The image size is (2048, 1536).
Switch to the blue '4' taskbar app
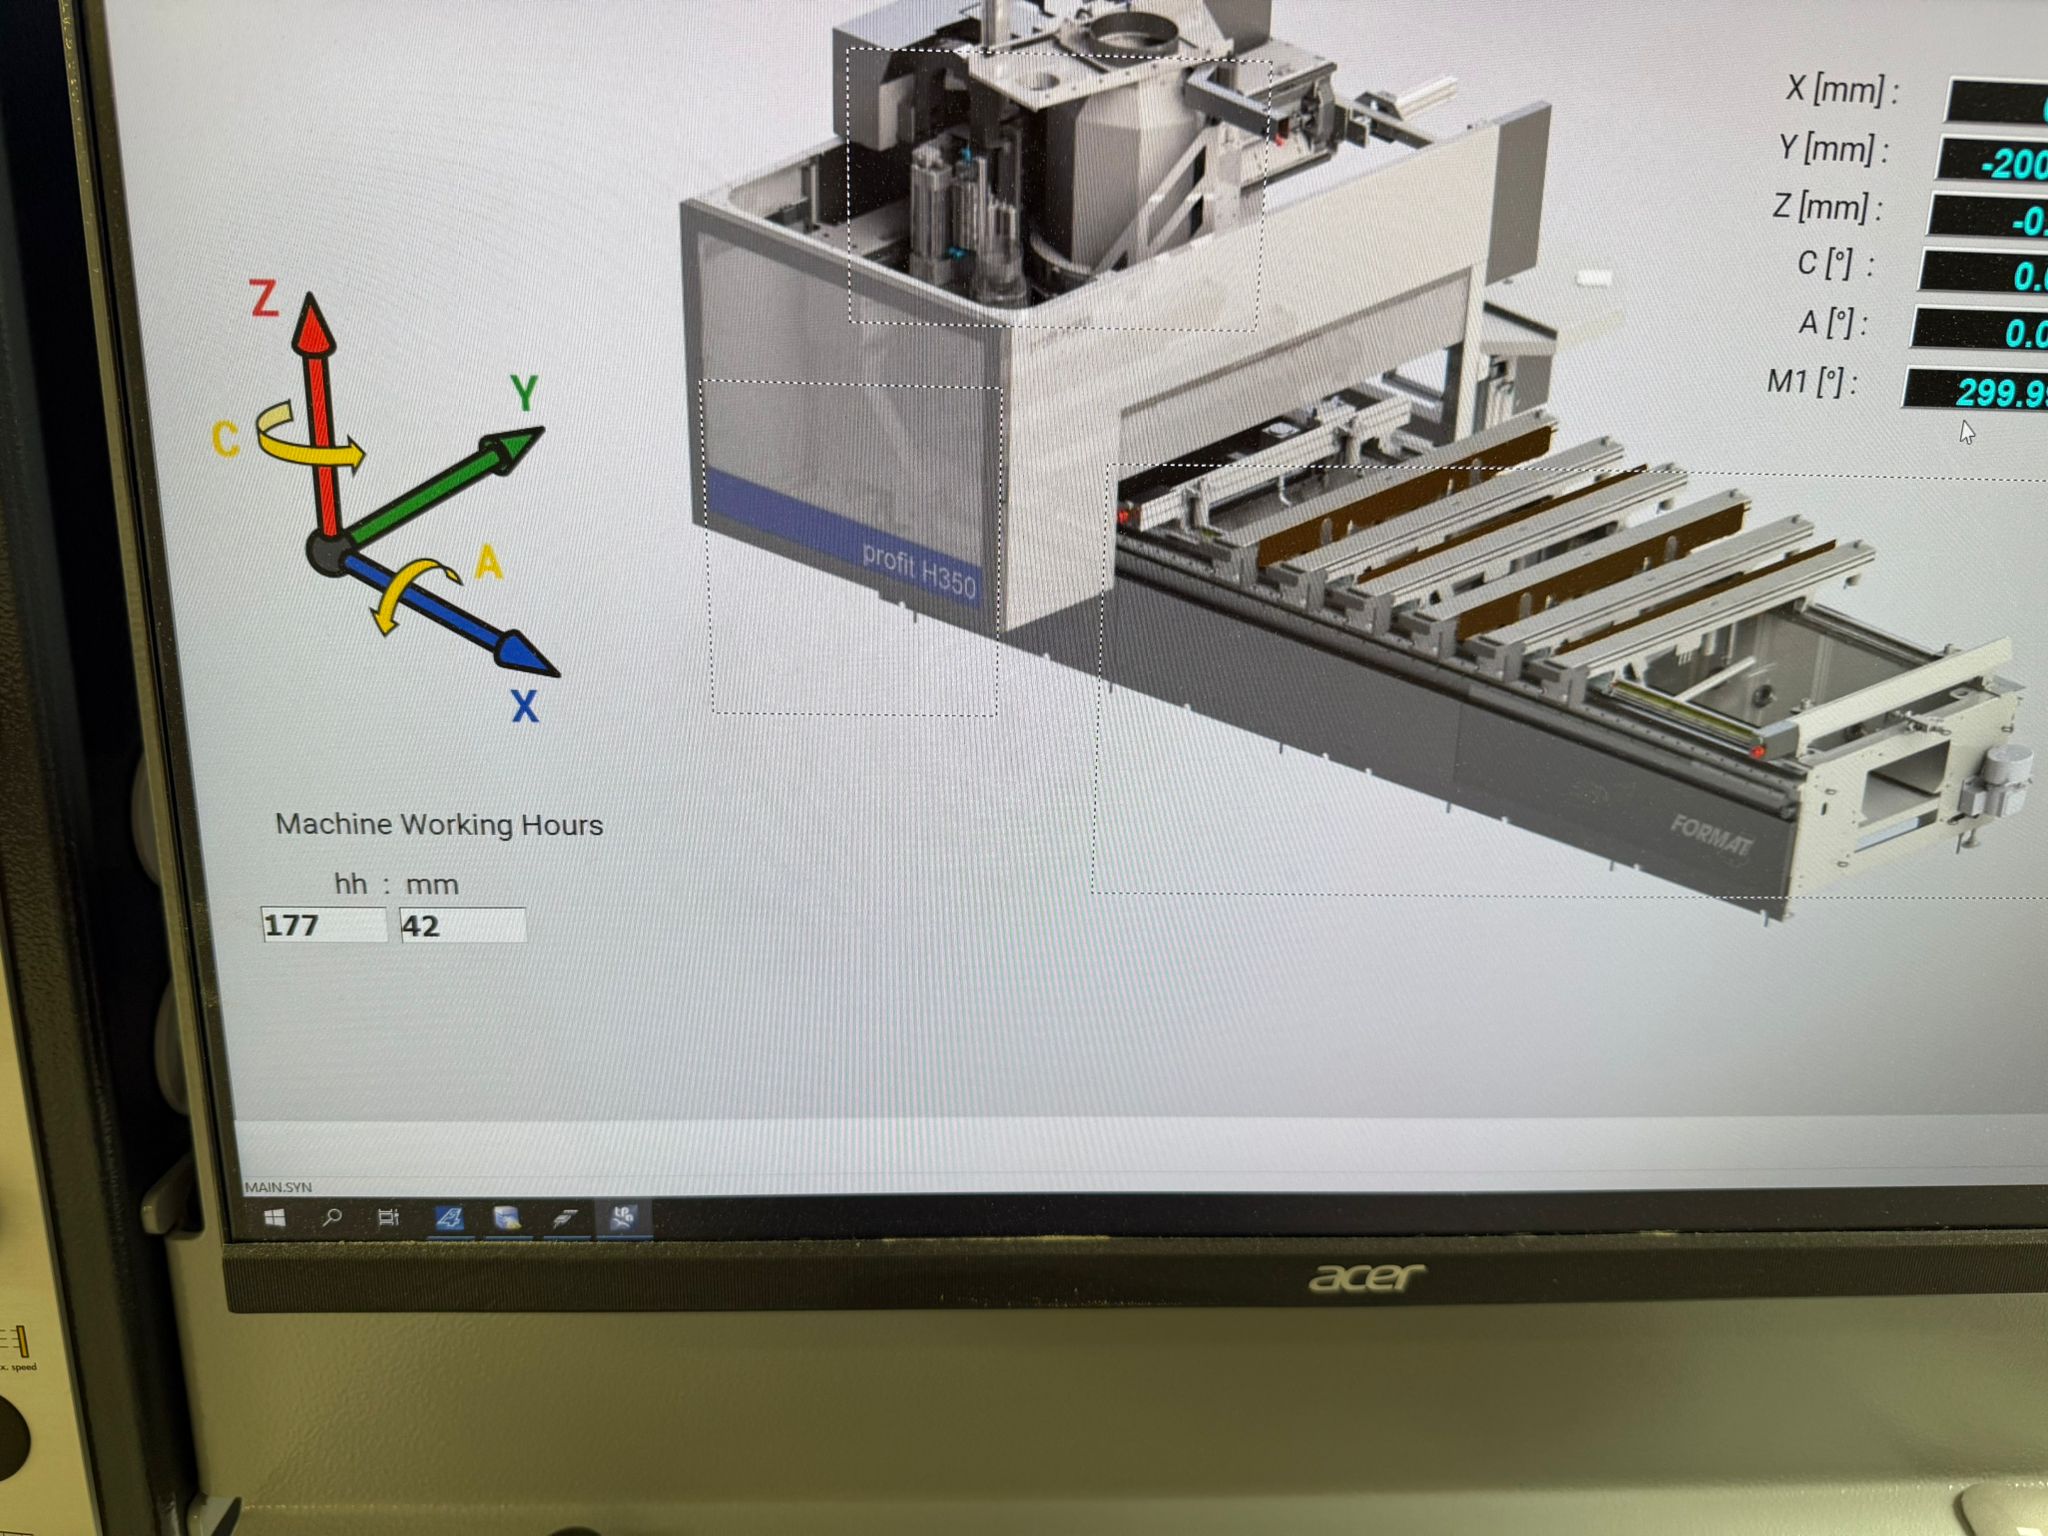(449, 1217)
